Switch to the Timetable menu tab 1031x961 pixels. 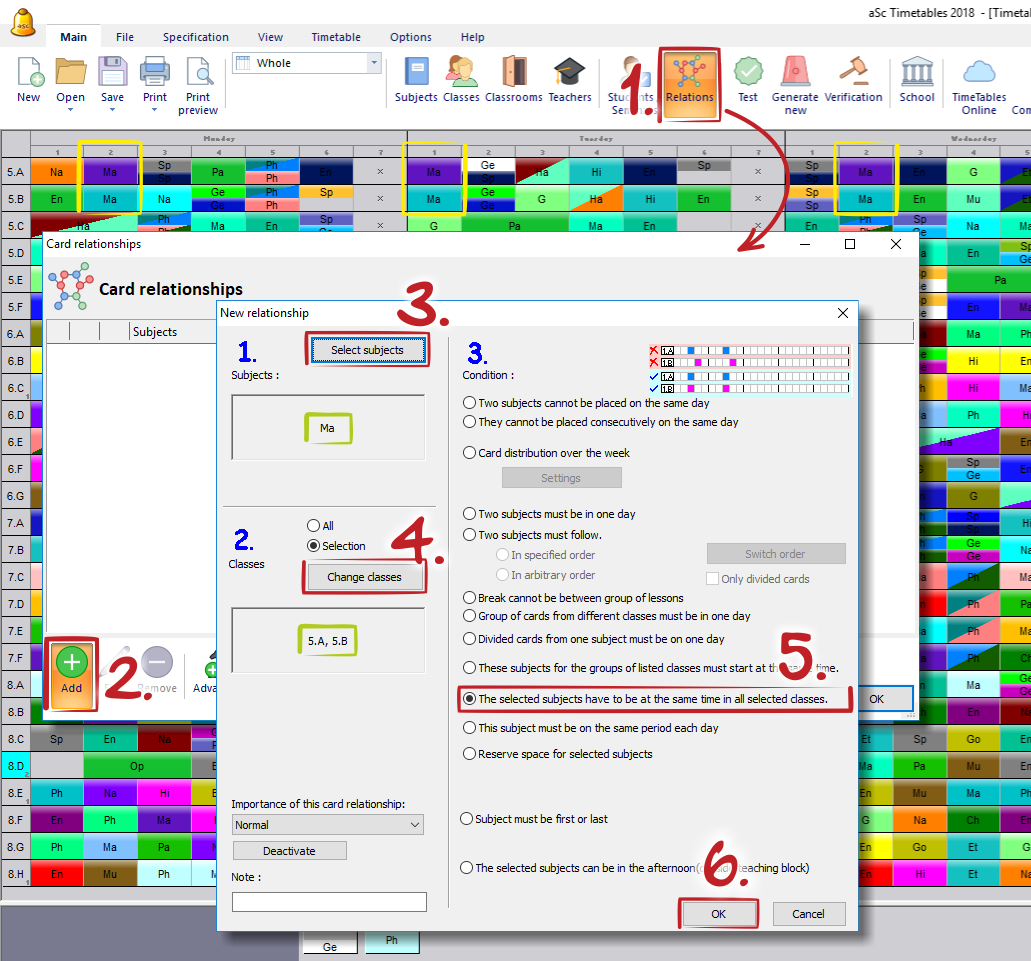click(336, 37)
